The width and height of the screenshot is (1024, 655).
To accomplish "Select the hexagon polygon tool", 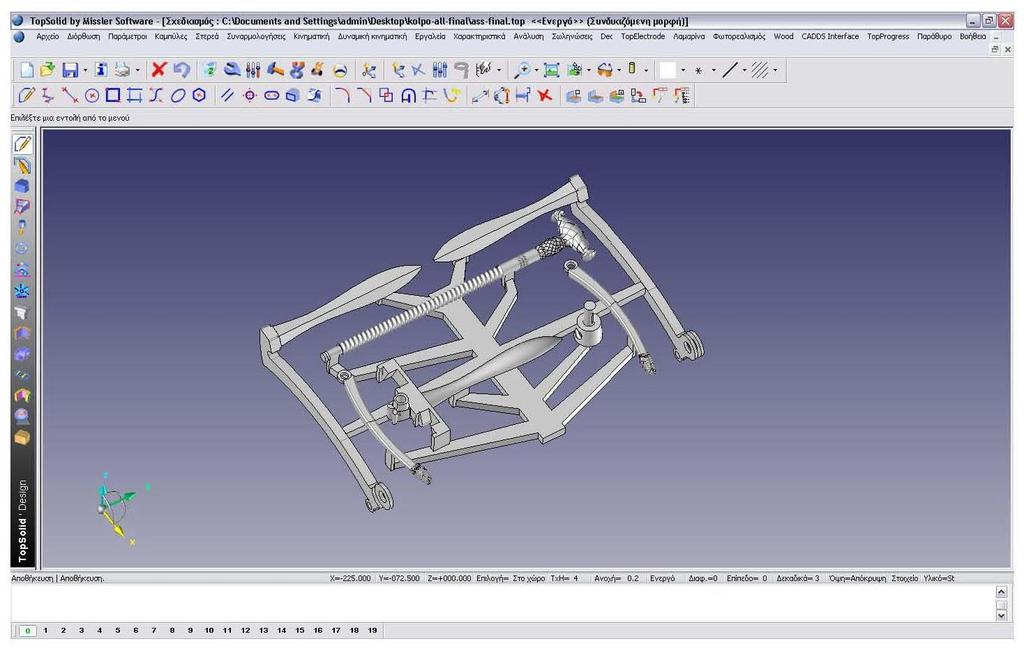I will [x=199, y=95].
